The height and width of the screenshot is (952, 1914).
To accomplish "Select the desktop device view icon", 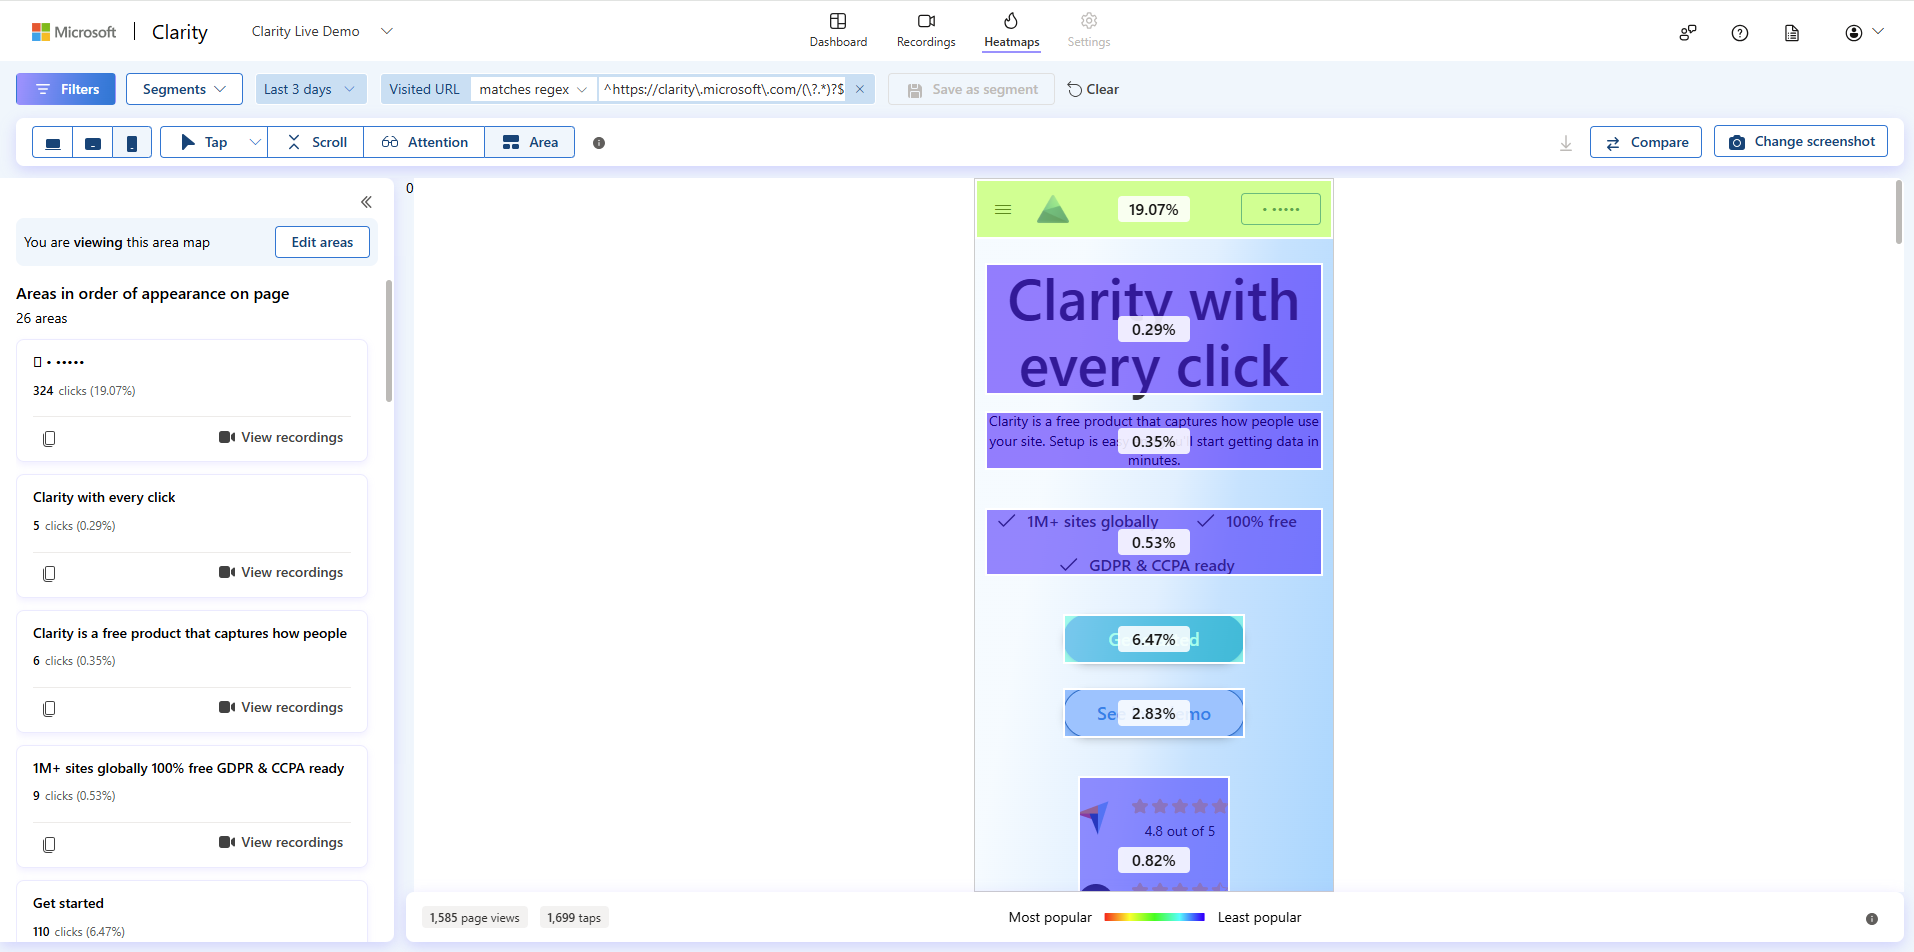I will (53, 143).
